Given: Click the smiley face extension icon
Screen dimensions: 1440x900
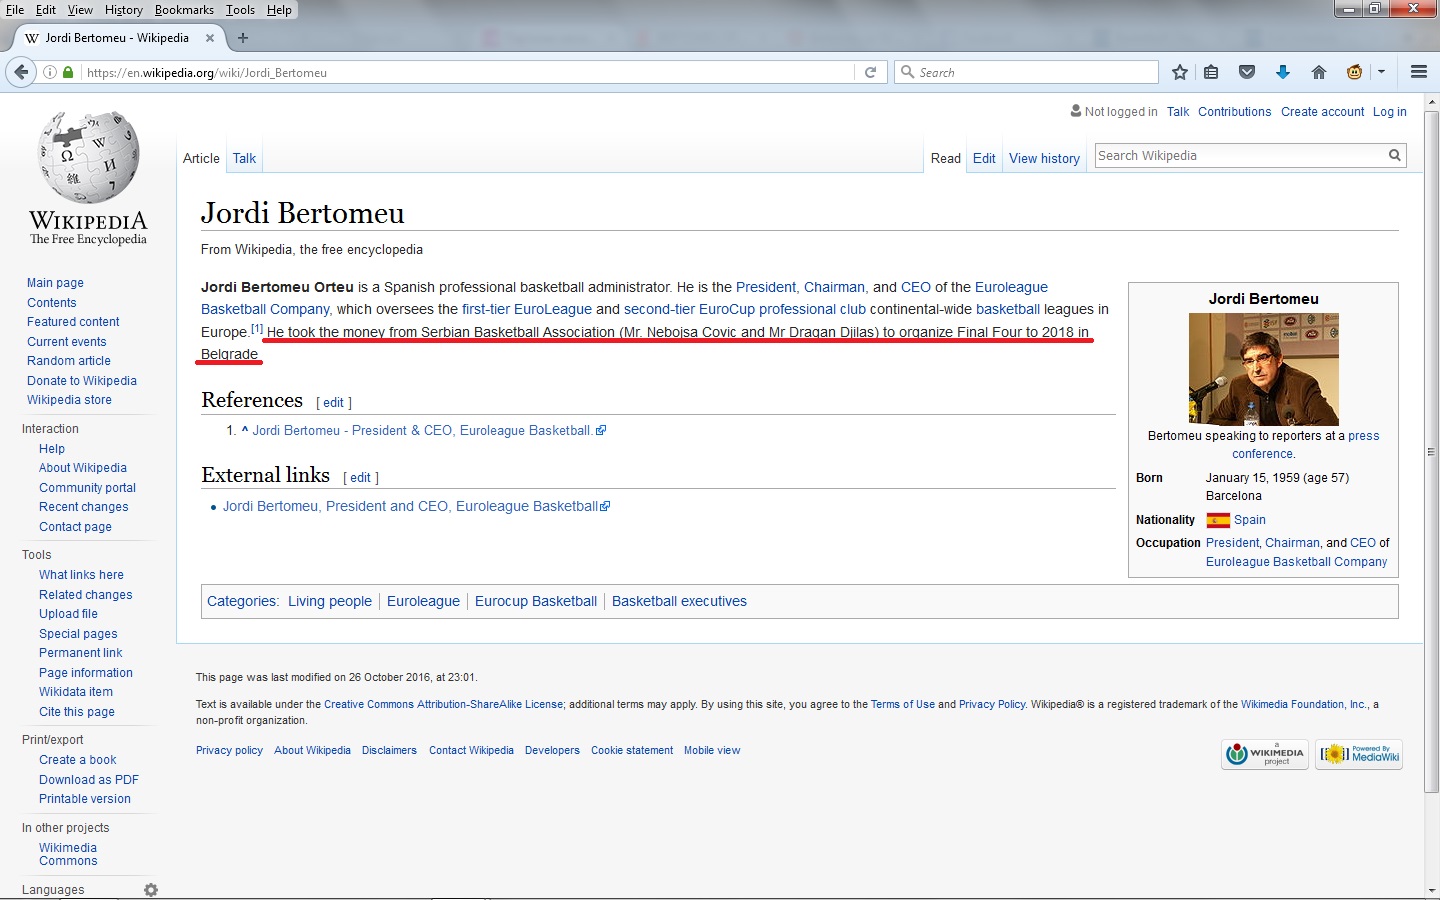Looking at the screenshot, I should [1355, 72].
